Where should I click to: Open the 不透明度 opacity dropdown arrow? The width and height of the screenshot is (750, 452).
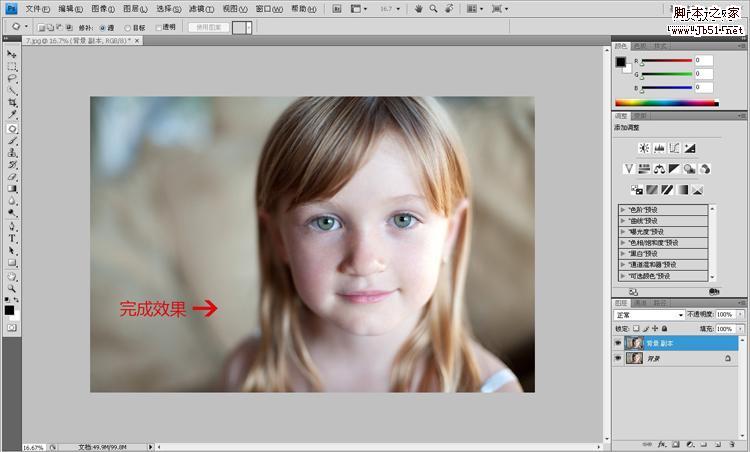740,314
